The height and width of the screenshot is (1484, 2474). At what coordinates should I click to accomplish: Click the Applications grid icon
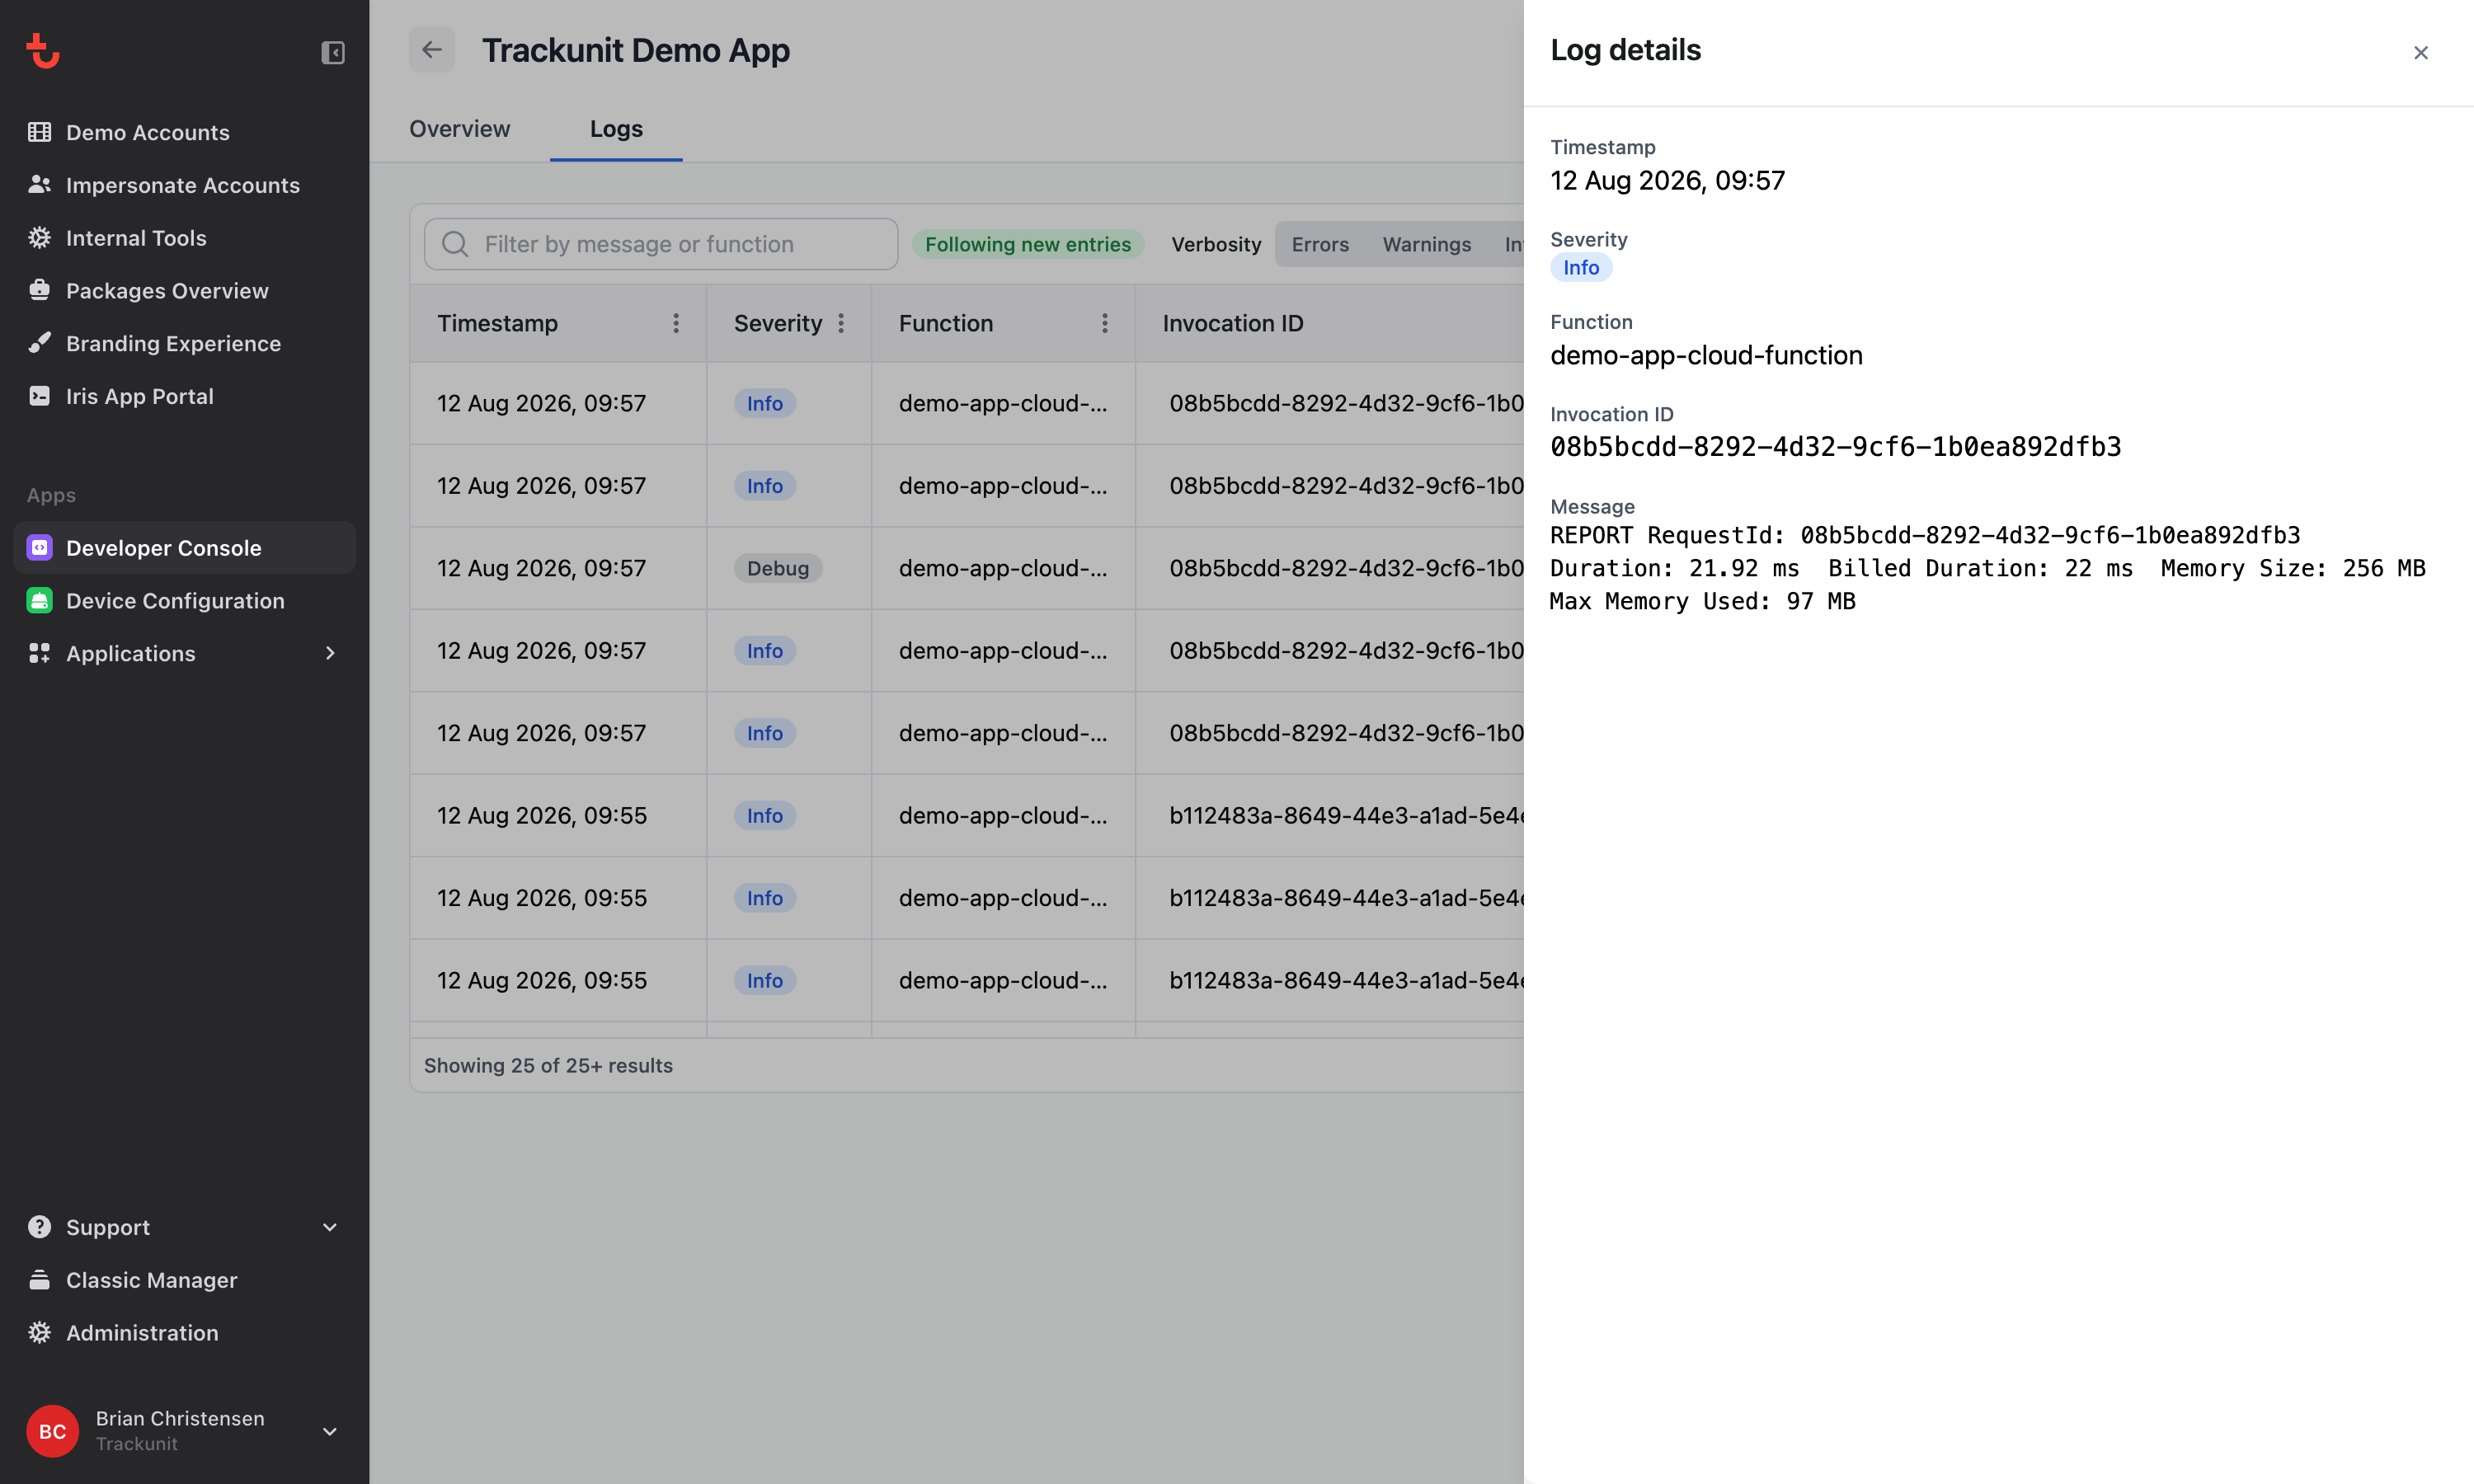point(39,653)
